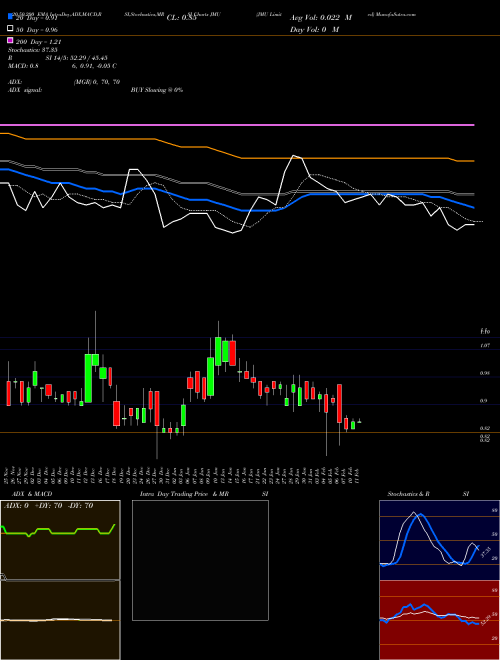Select the '50 Day = 0.96' legend text
The image size is (500, 660).
[37, 29]
